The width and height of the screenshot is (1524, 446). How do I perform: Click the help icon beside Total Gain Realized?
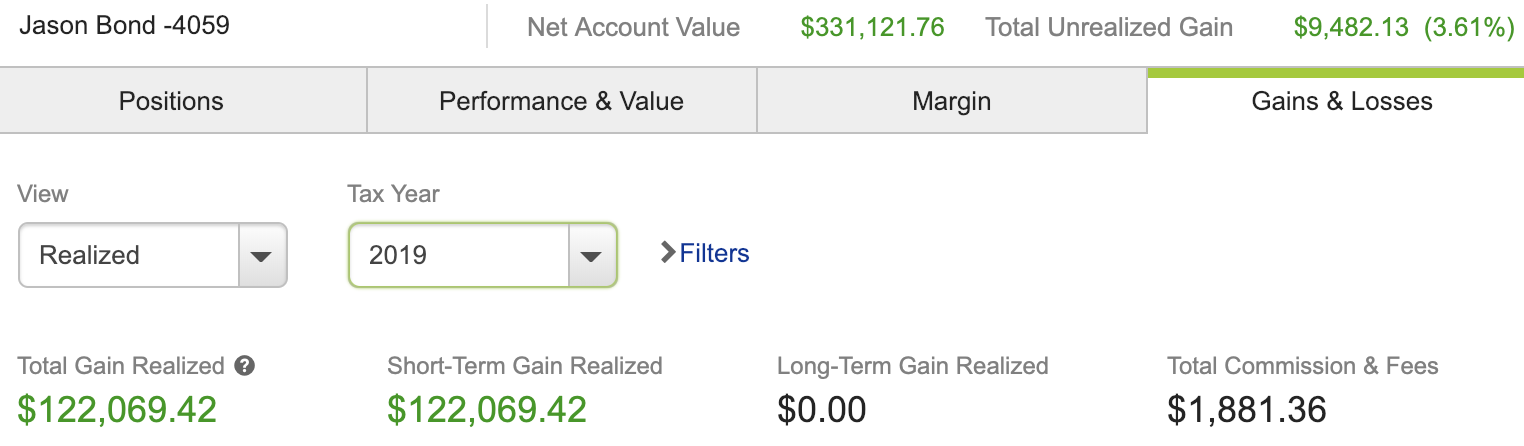[245, 366]
